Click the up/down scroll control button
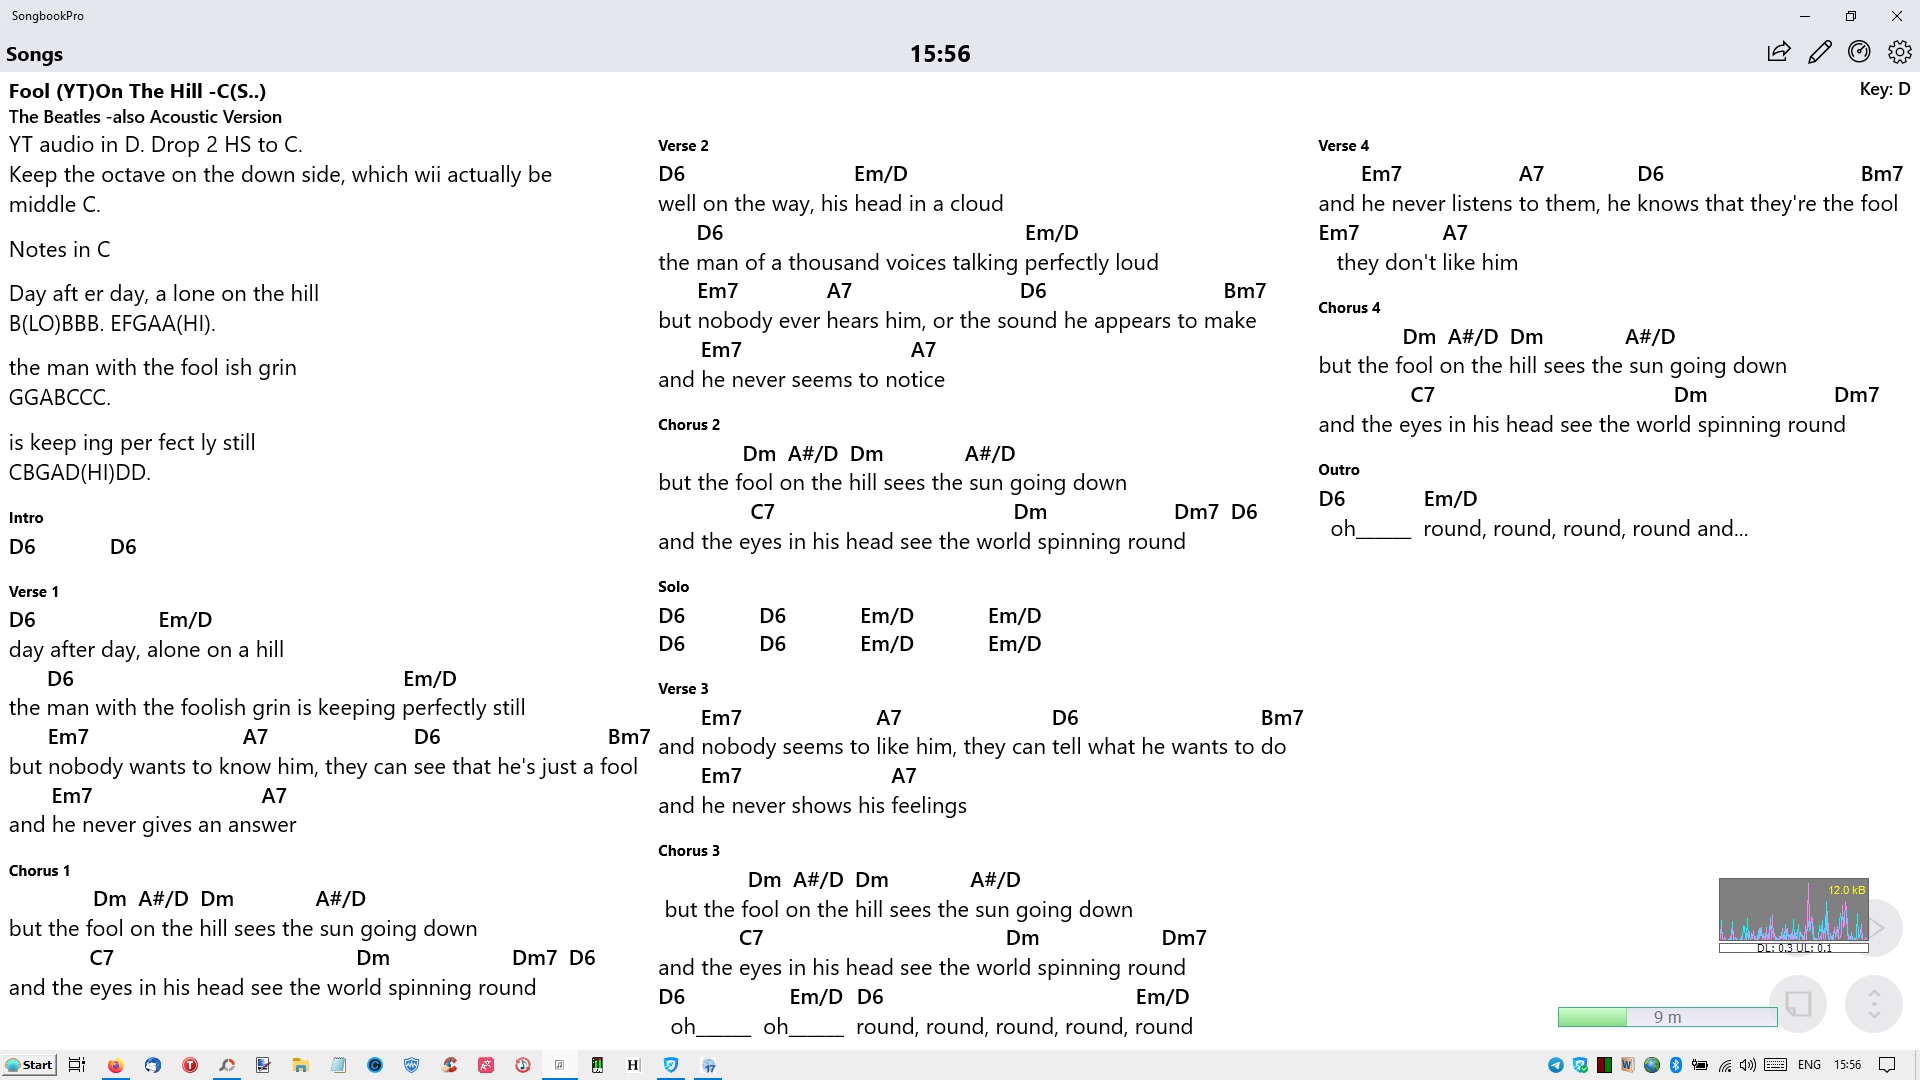Image resolution: width=1920 pixels, height=1080 pixels. coord(1873,1003)
